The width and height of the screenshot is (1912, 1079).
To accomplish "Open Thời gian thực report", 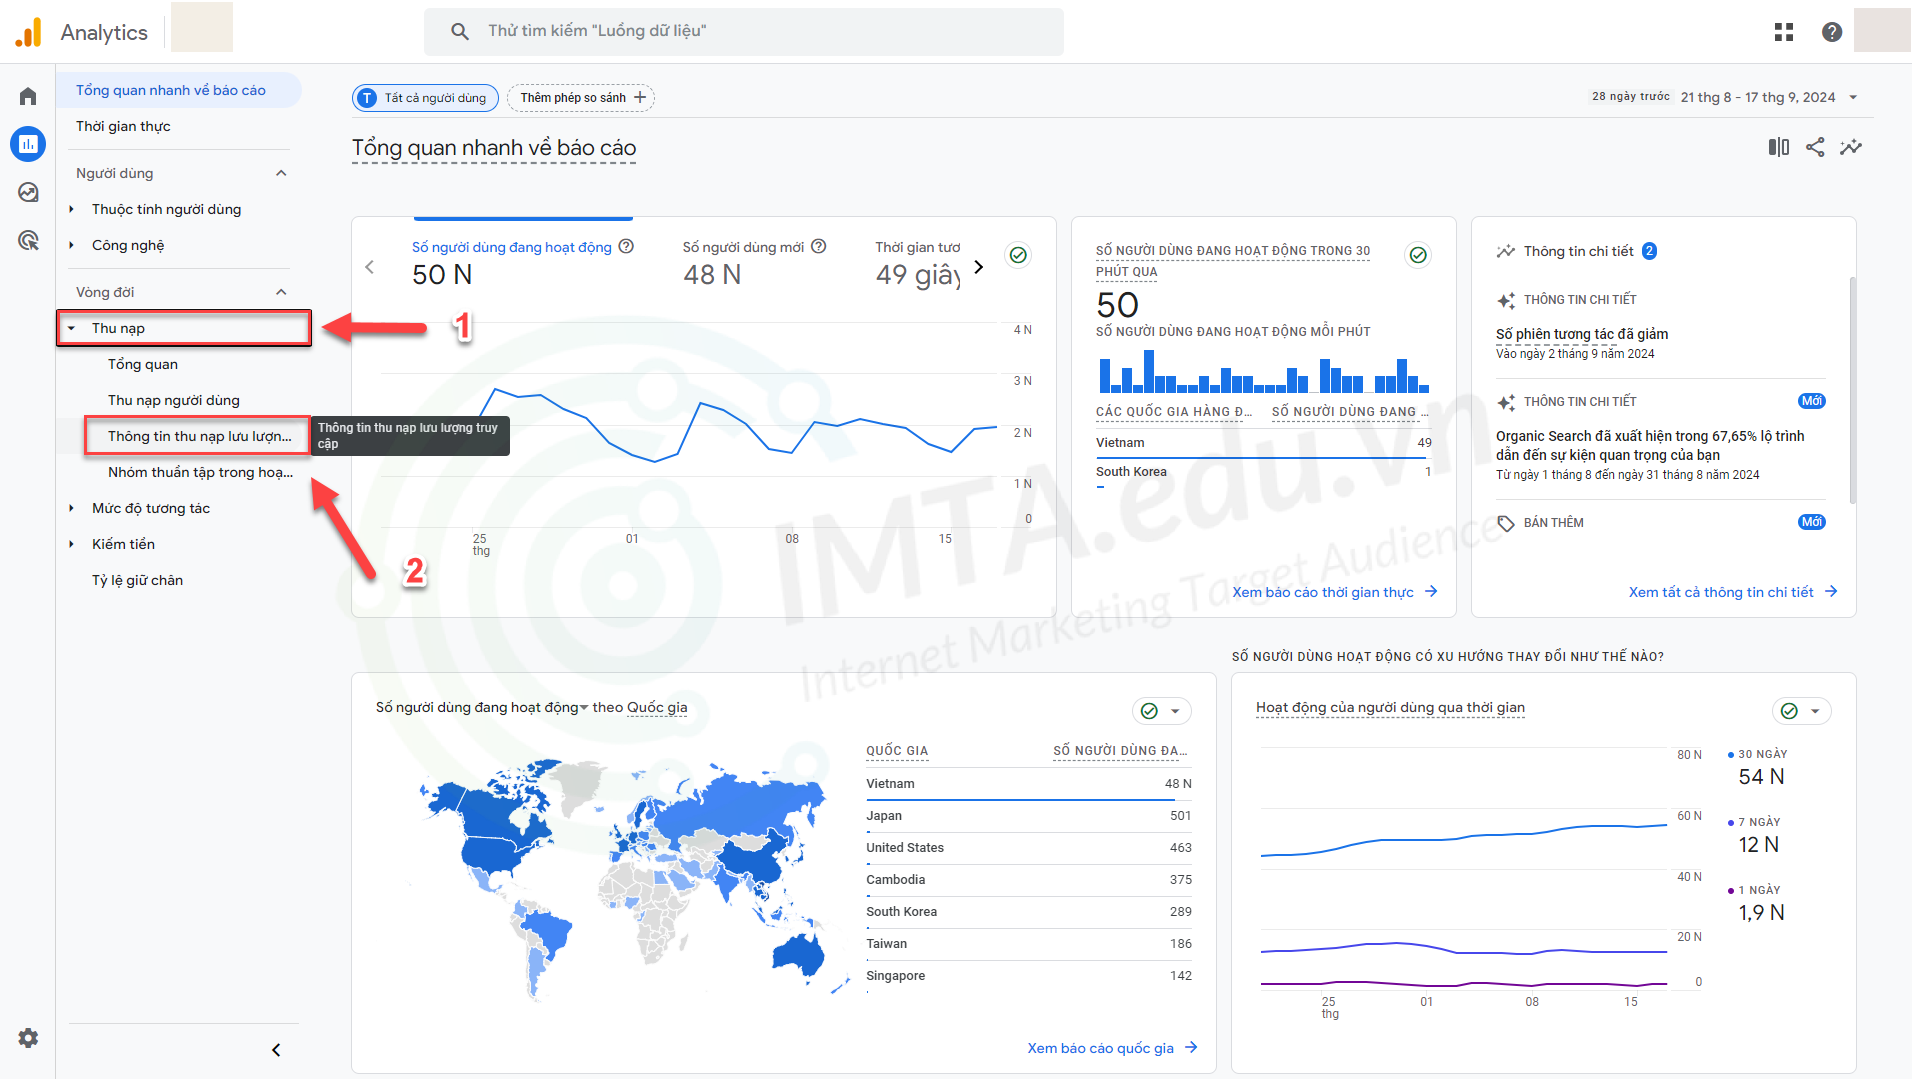I will 123,126.
